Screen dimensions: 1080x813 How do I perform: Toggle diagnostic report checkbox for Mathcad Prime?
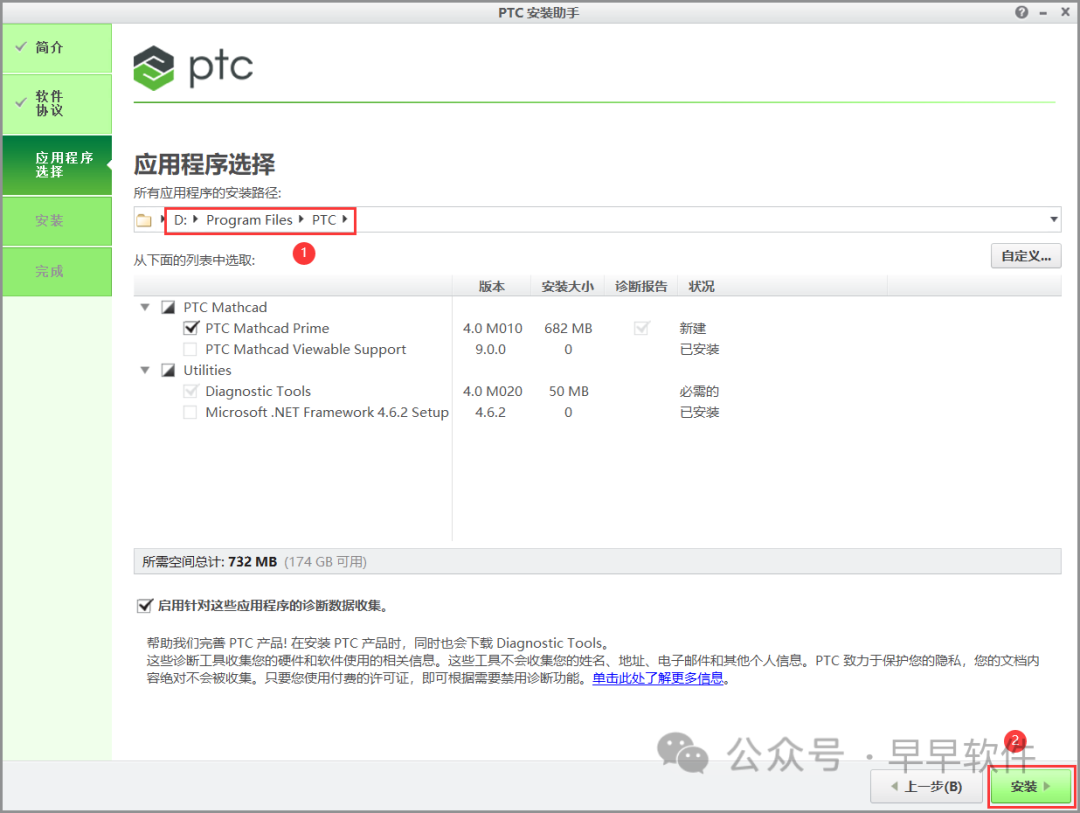click(641, 328)
